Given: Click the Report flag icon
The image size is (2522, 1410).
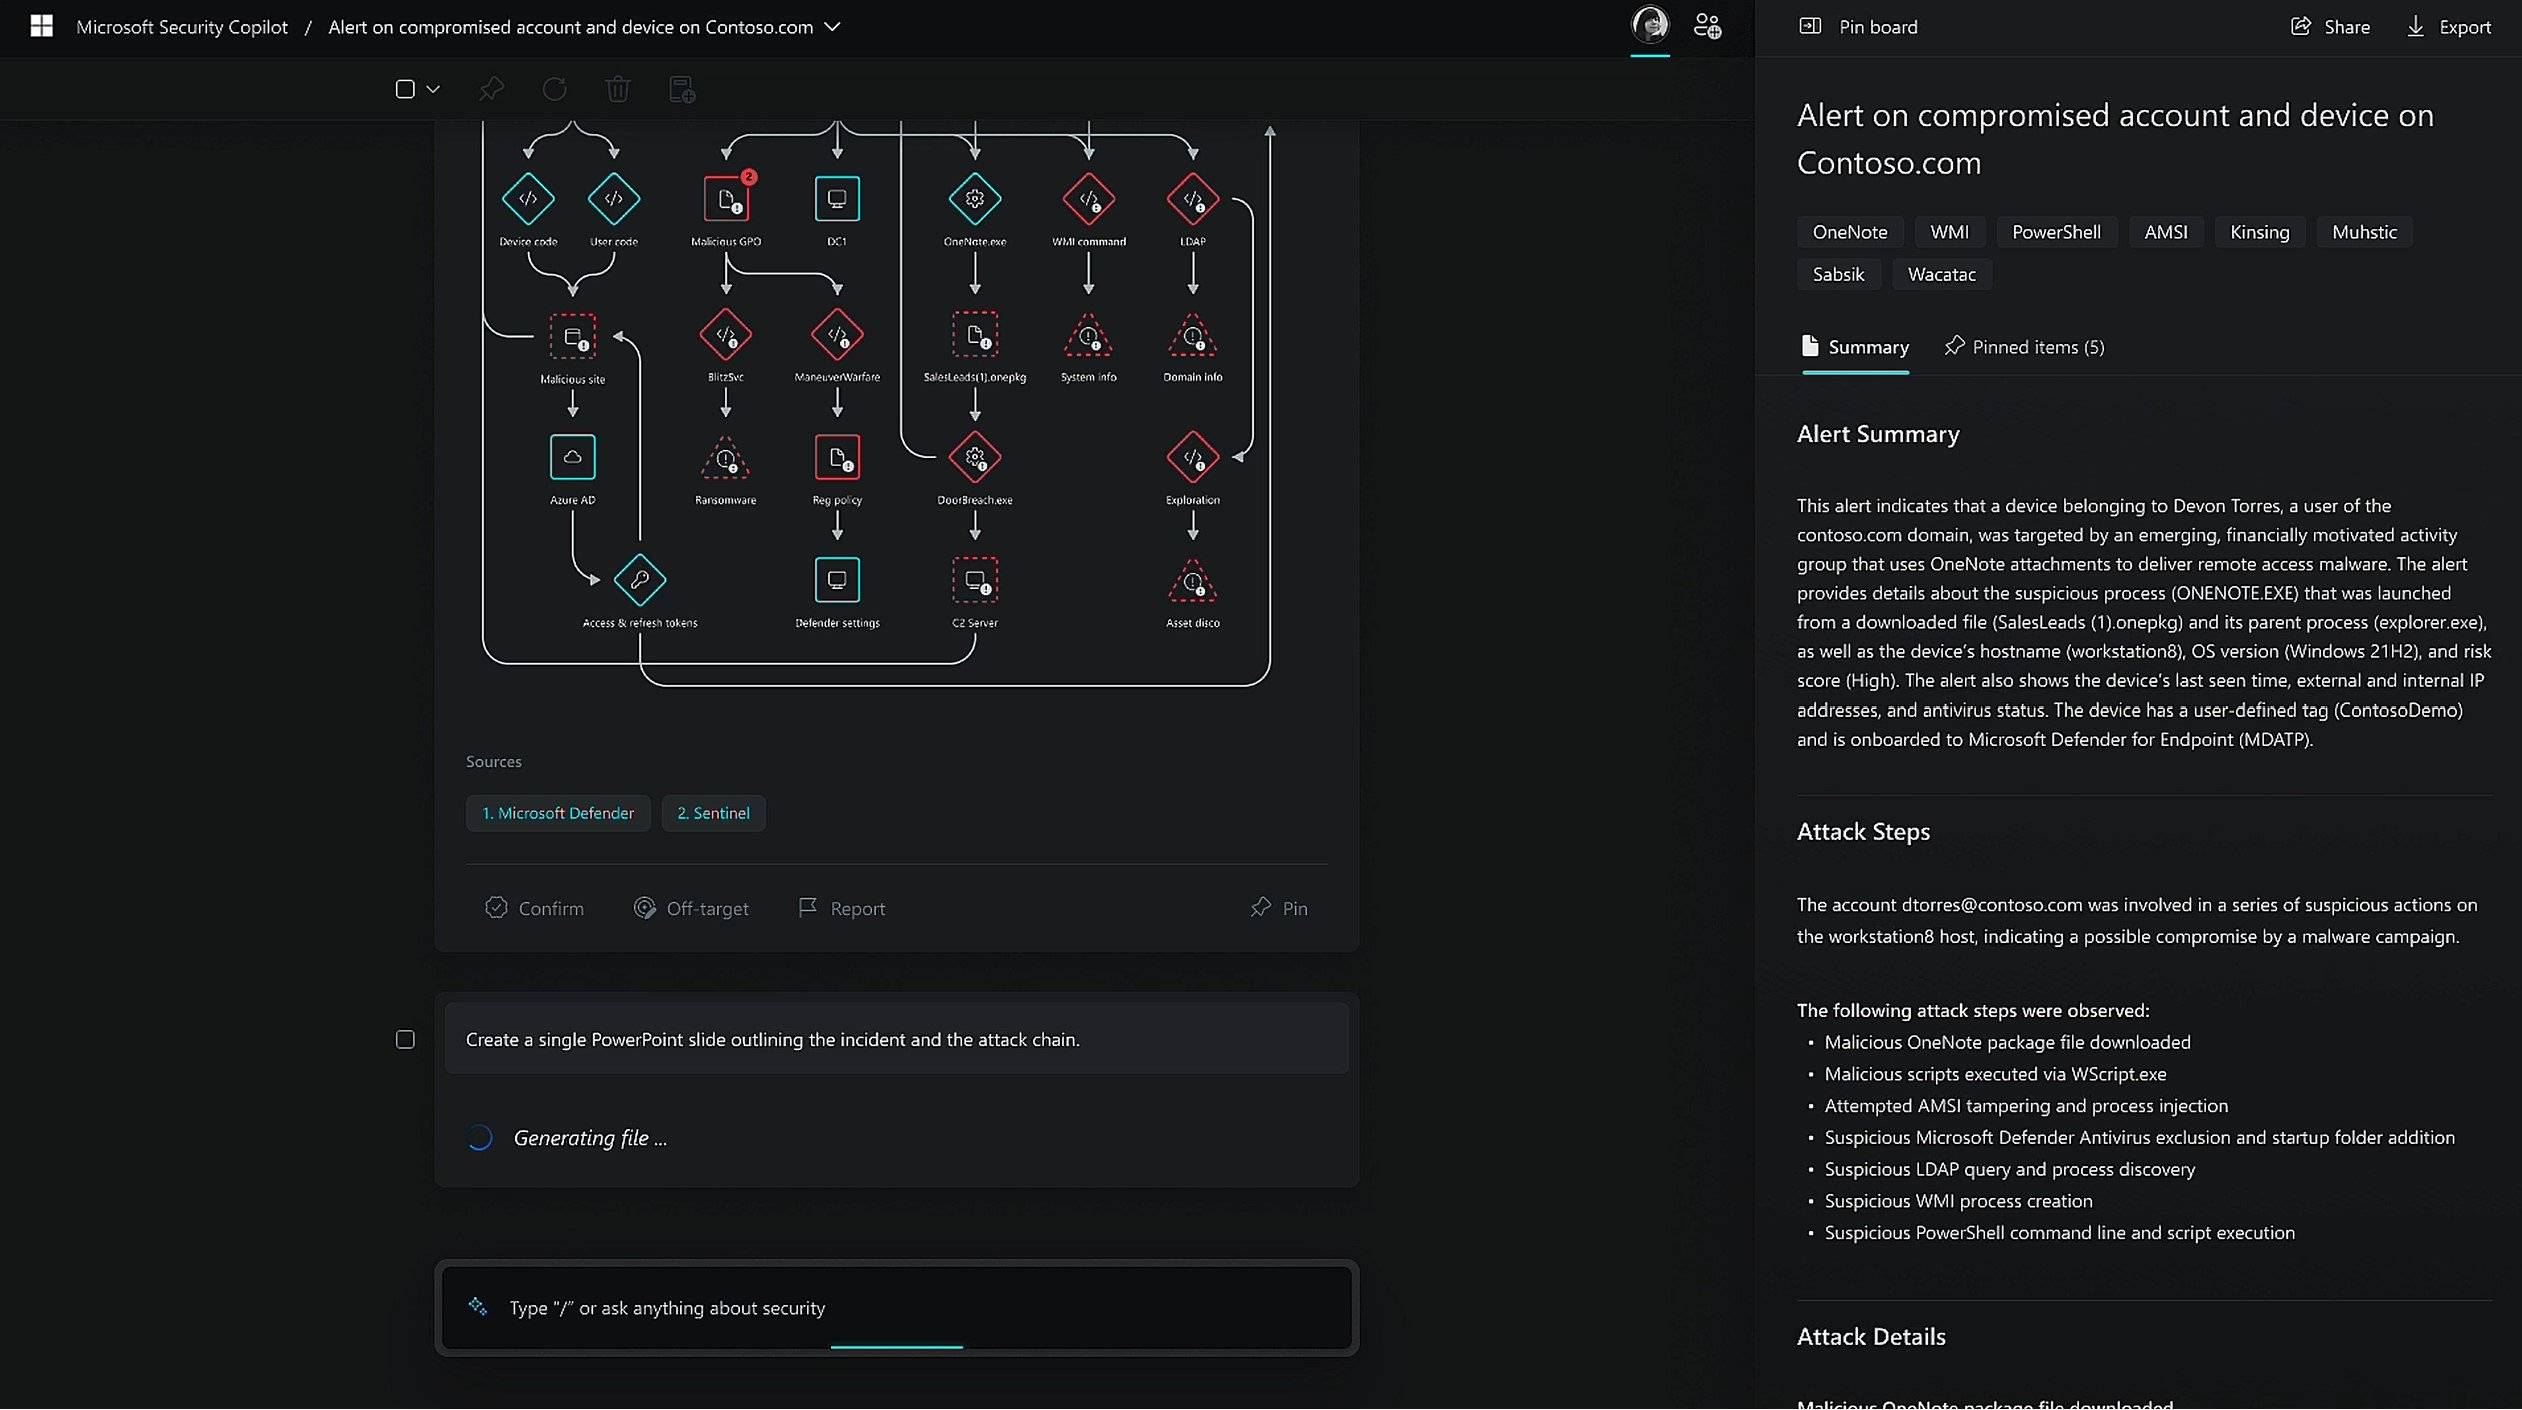Looking at the screenshot, I should coord(807,906).
